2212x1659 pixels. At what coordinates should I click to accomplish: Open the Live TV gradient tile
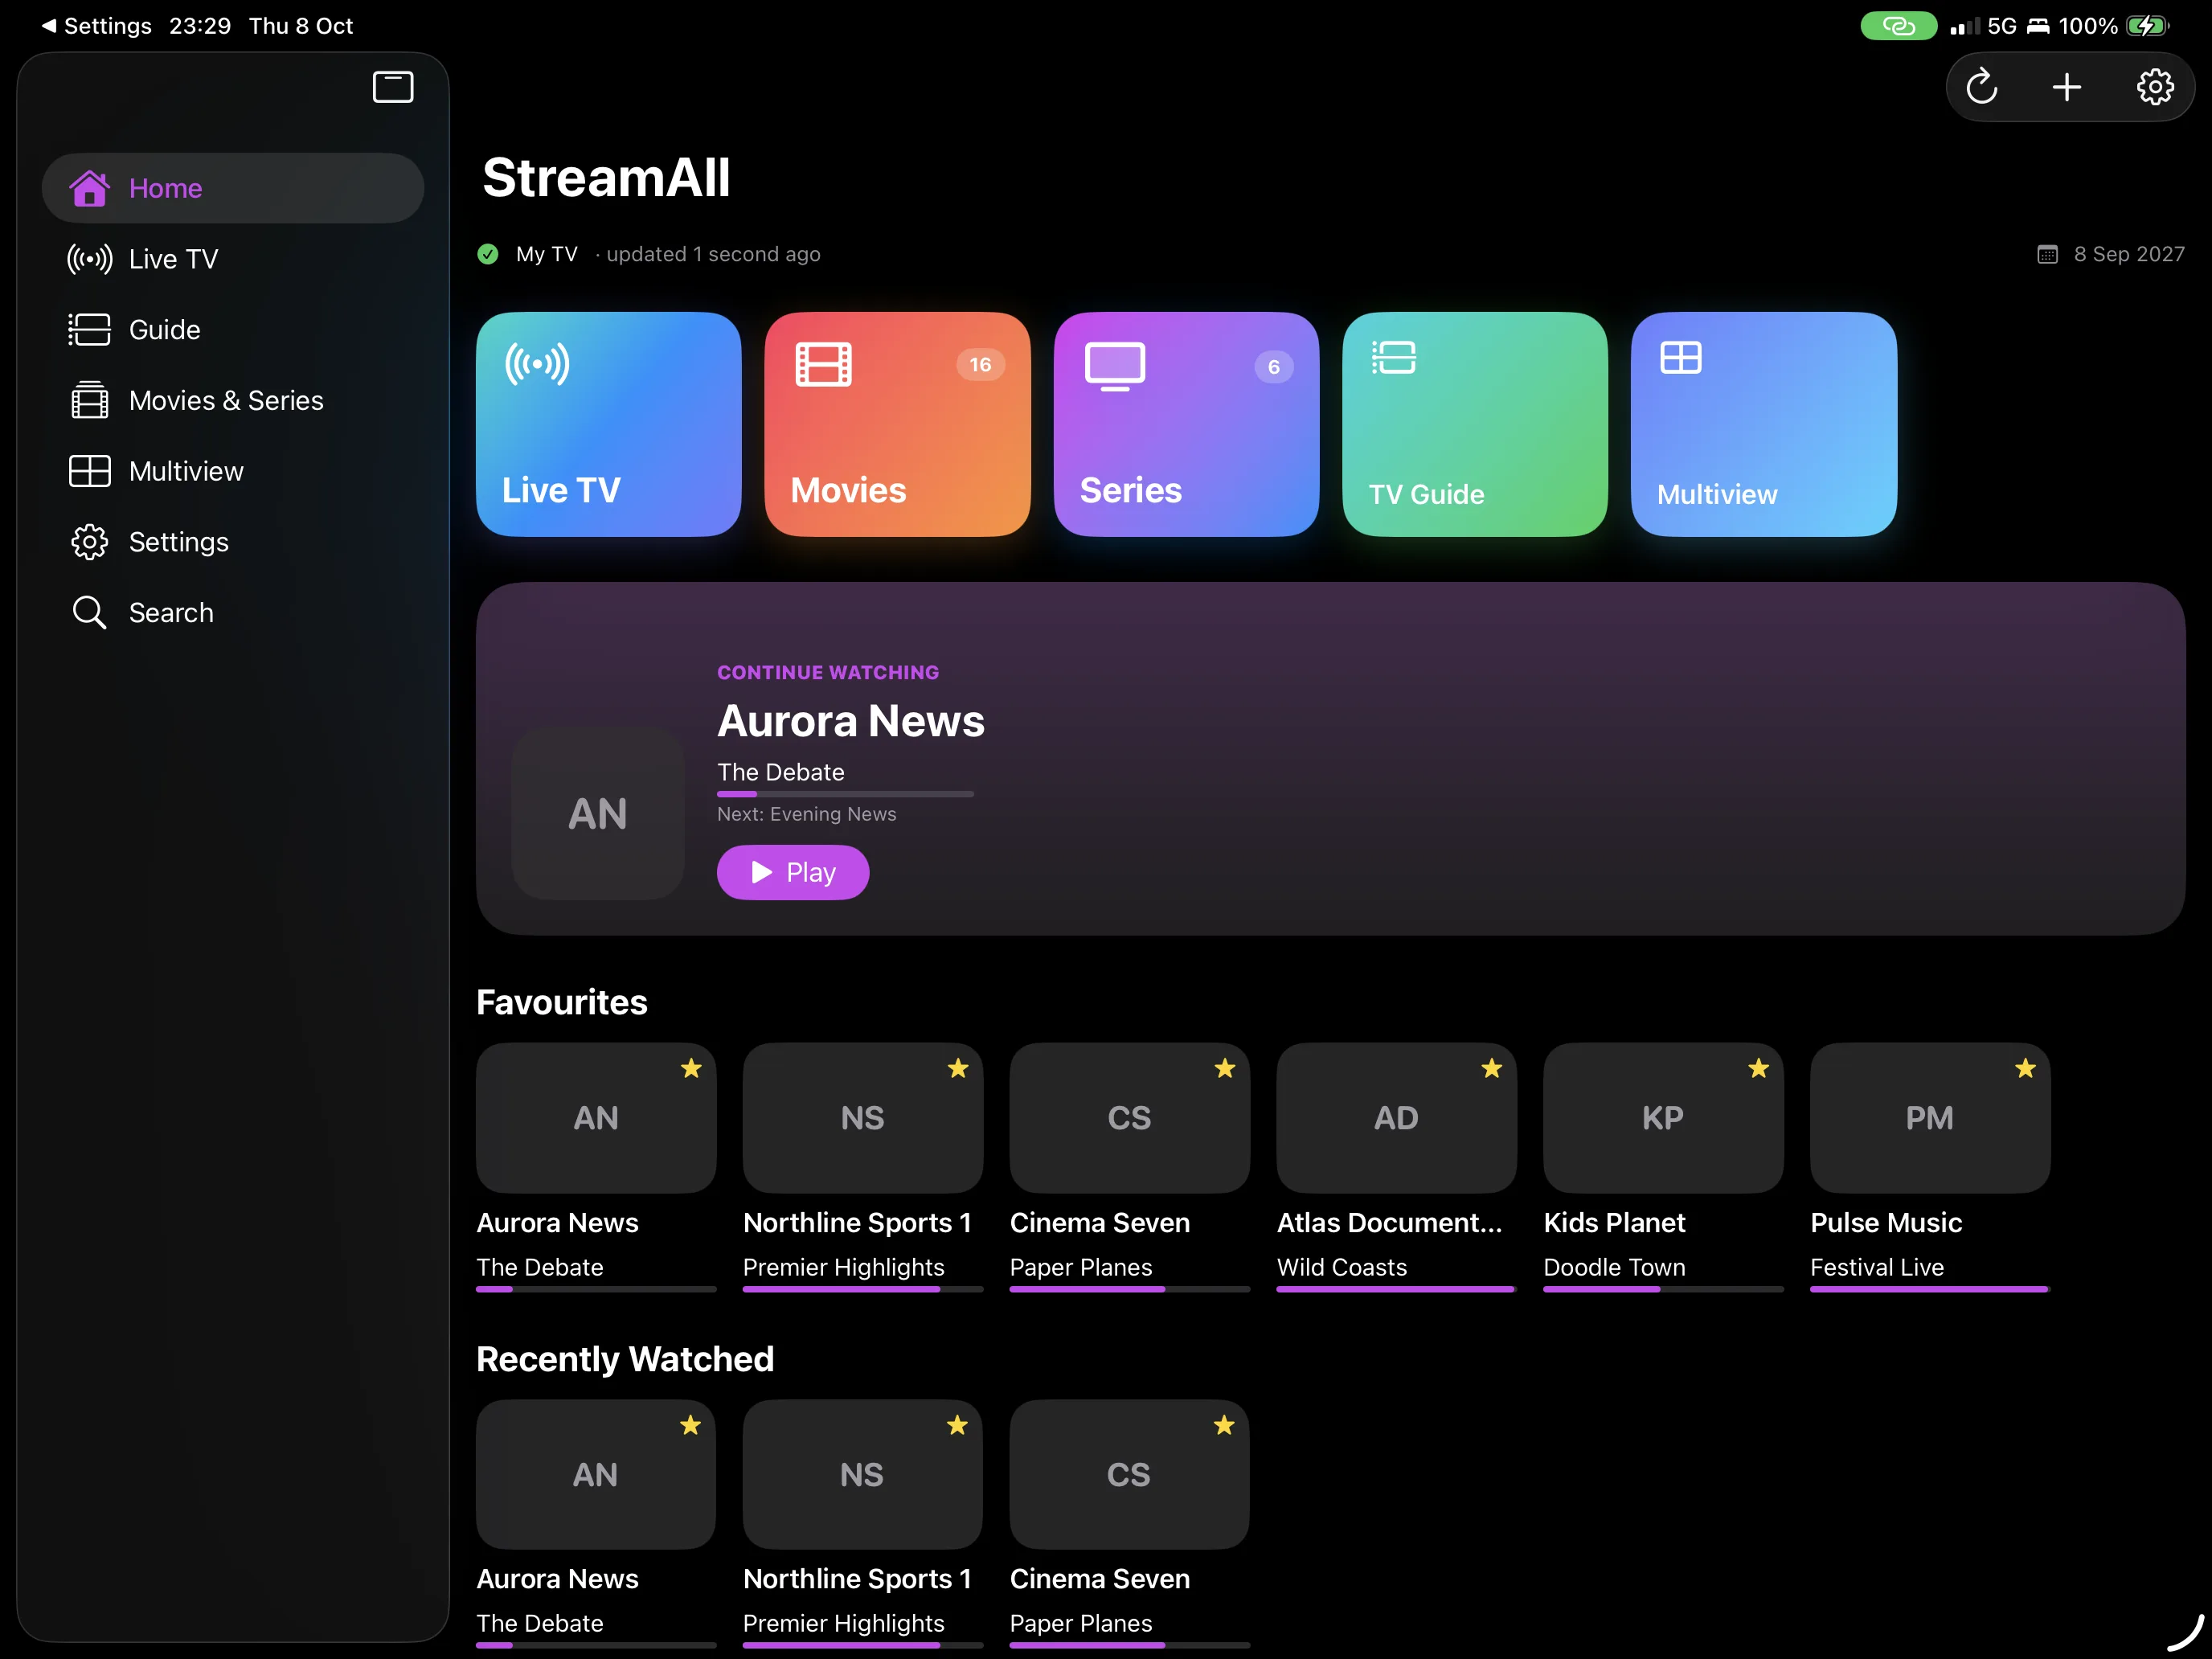[609, 424]
